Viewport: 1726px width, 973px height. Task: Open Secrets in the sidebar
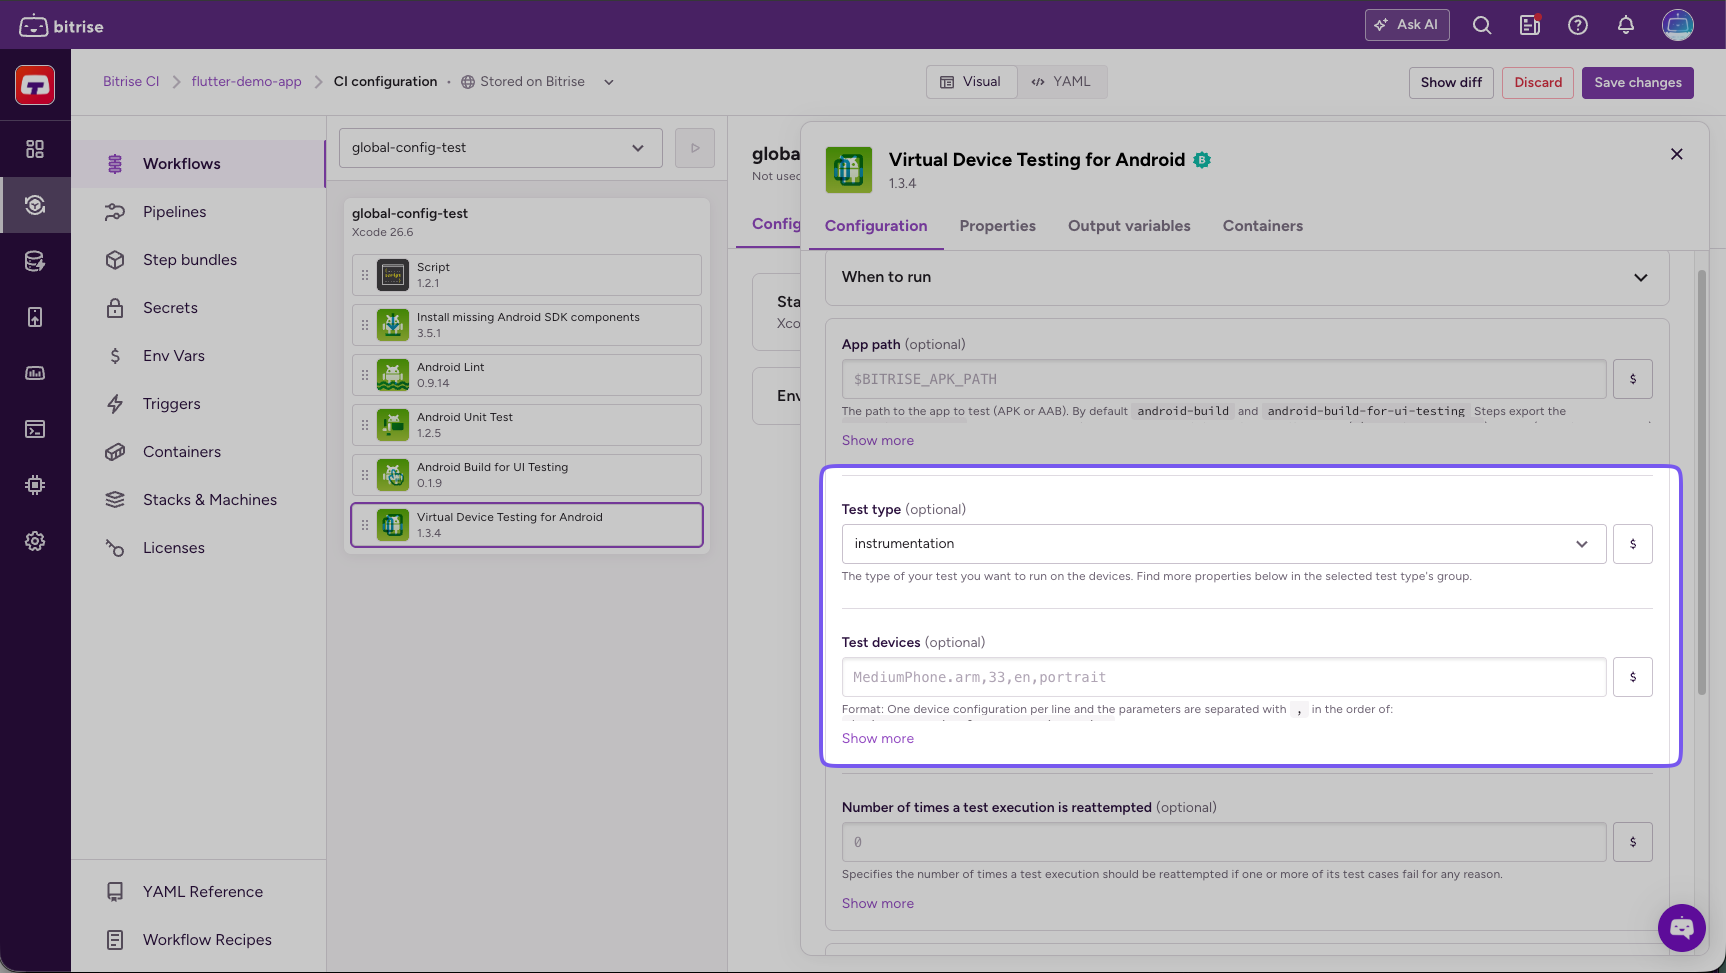point(198,308)
